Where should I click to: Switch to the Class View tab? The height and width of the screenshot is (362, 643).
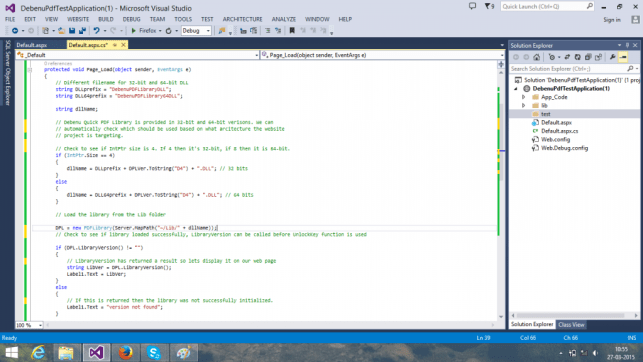coord(571,325)
